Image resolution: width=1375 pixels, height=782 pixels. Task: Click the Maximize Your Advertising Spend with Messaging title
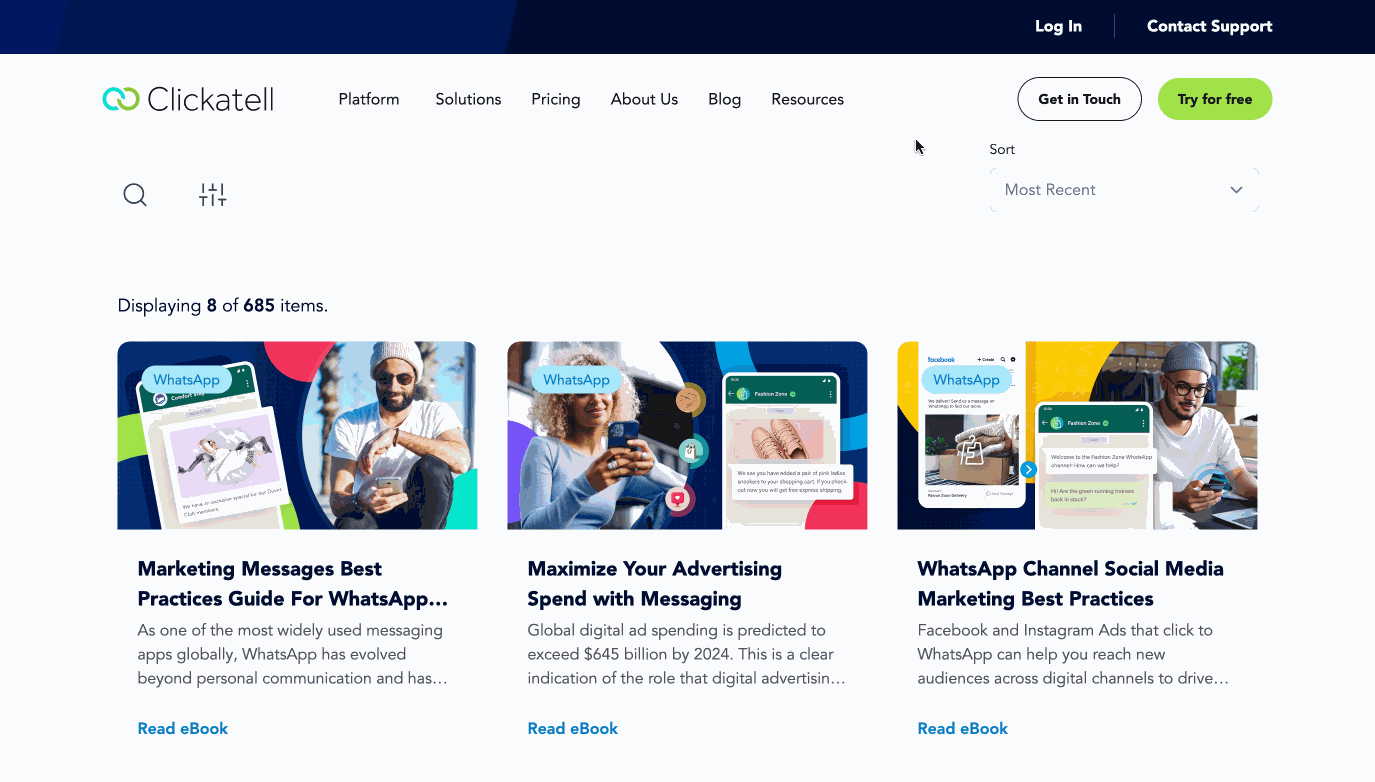(x=655, y=584)
